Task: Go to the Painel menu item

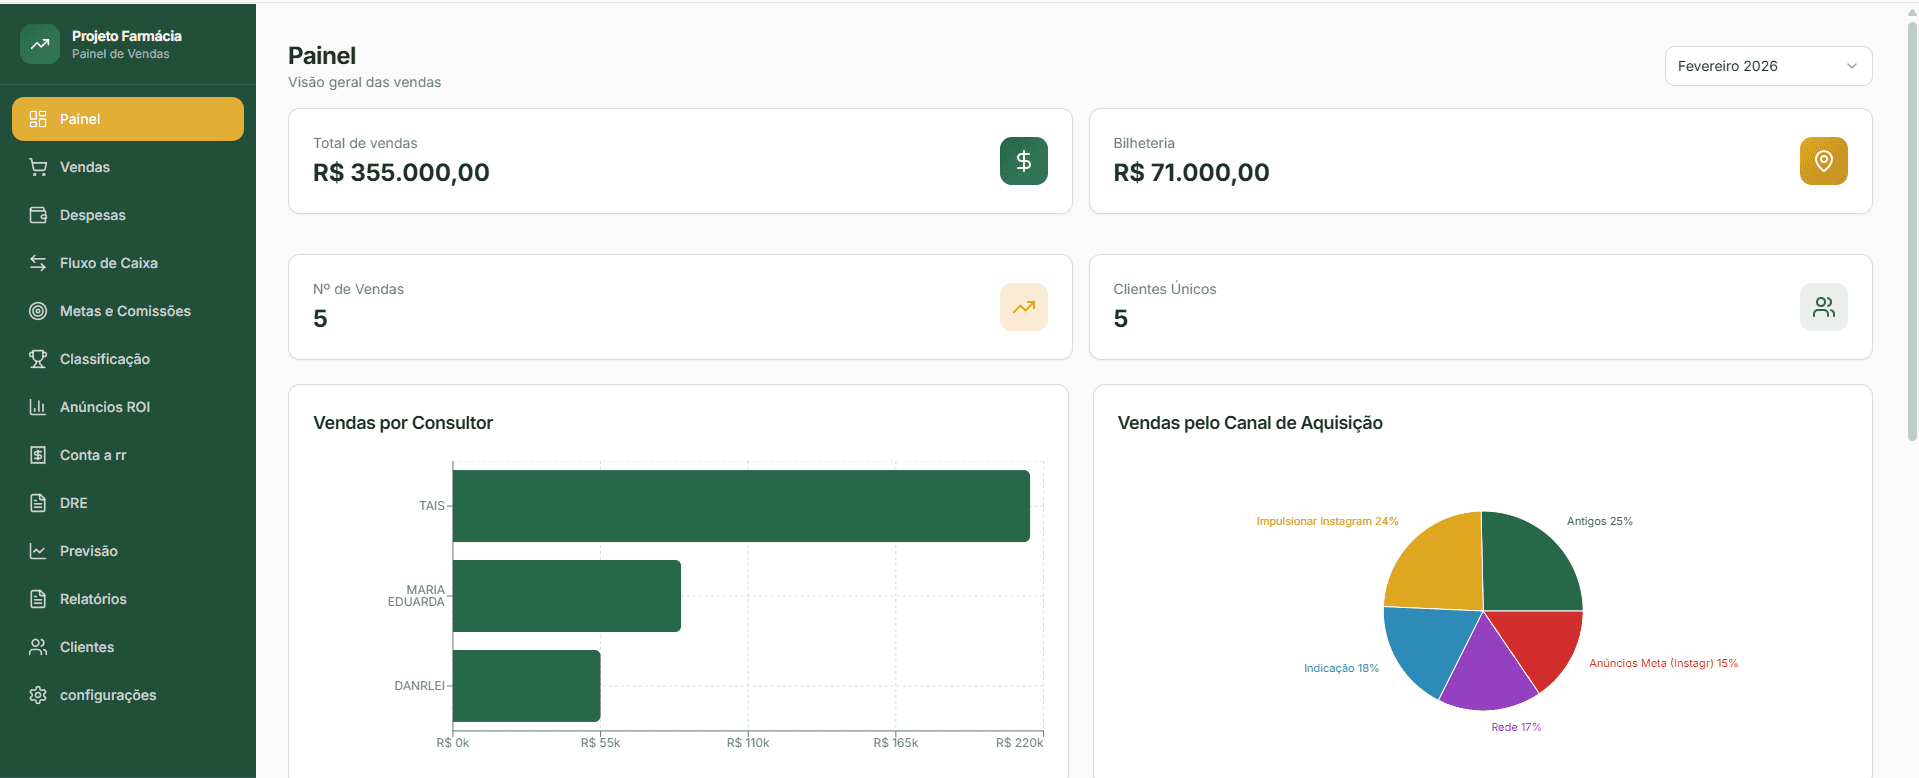Action: click(128, 119)
